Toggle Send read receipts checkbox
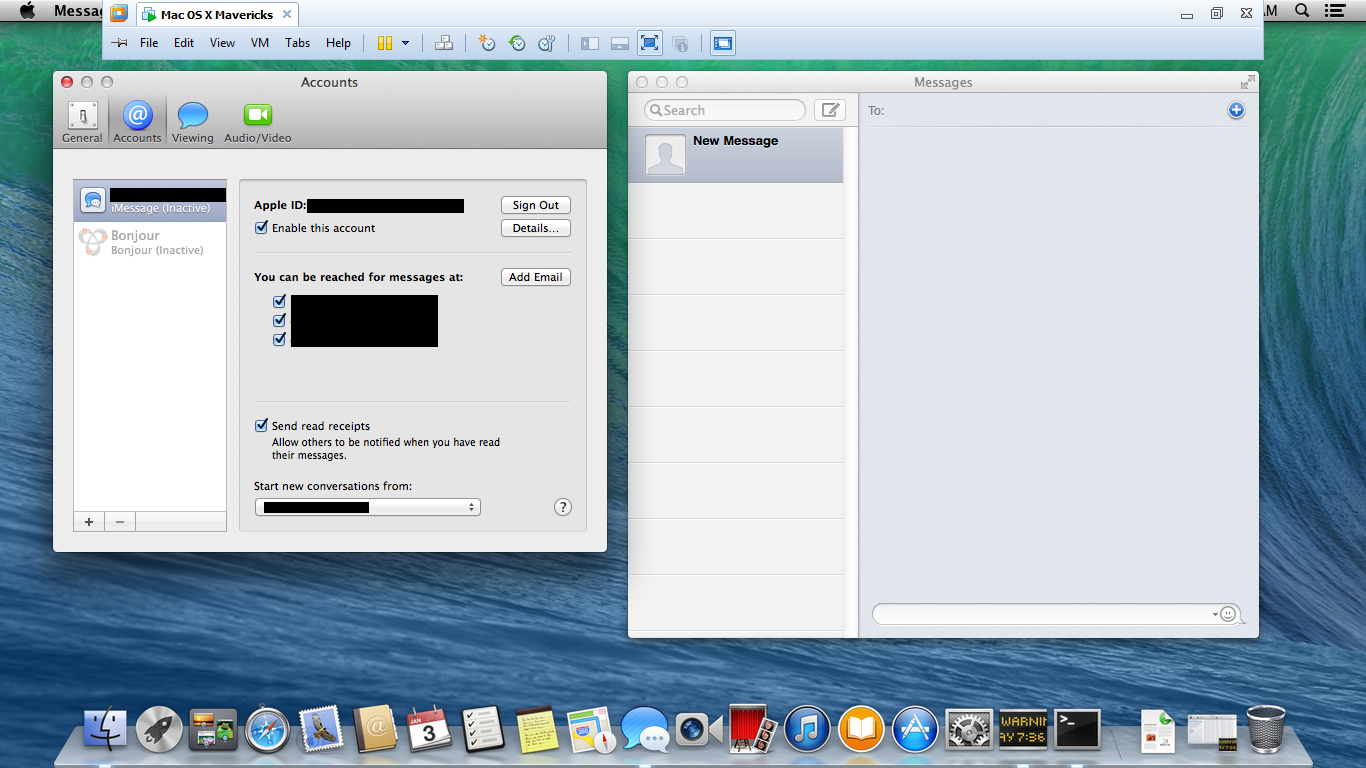Image resolution: width=1366 pixels, height=768 pixels. click(x=262, y=425)
